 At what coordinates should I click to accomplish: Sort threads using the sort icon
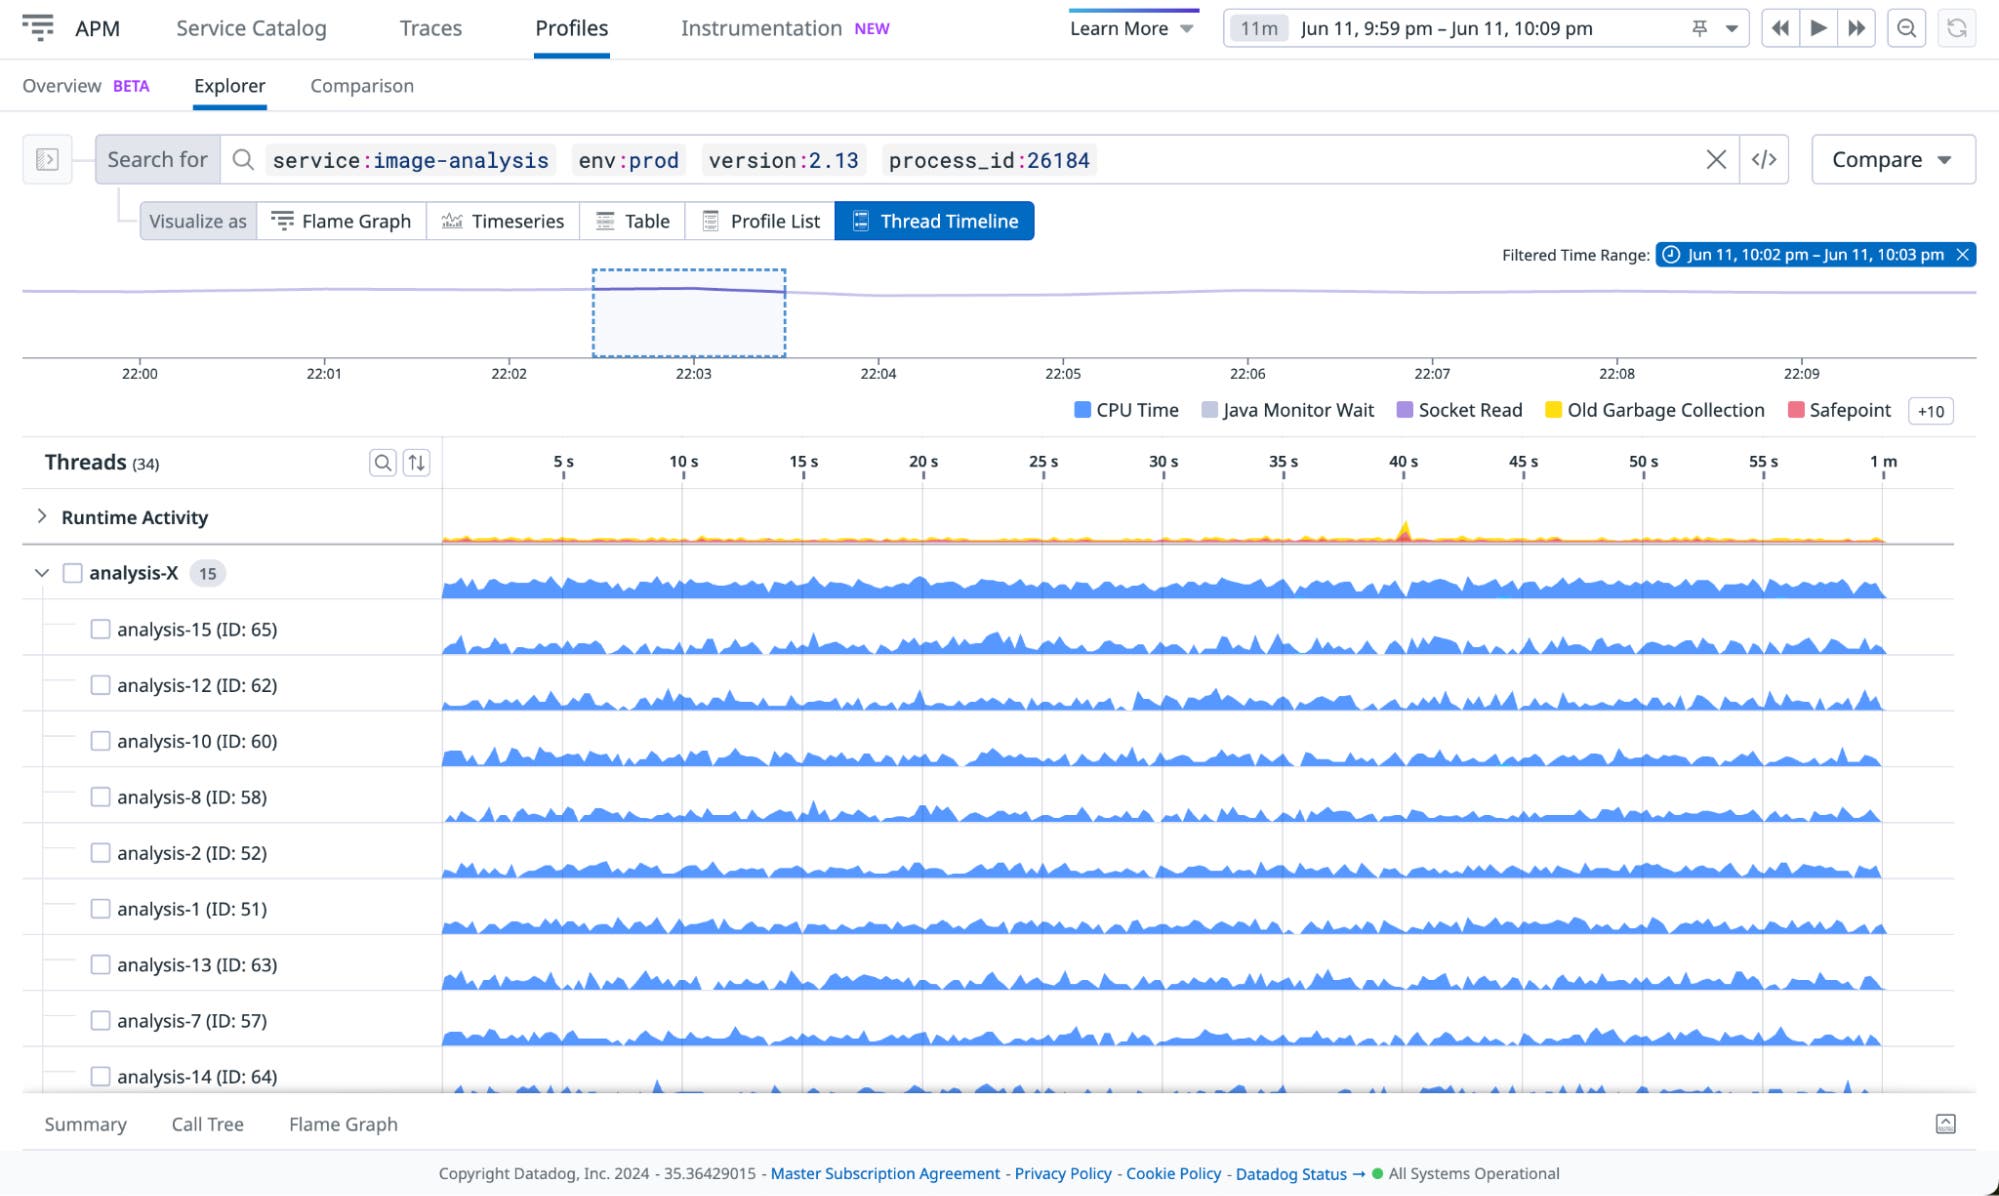417,462
